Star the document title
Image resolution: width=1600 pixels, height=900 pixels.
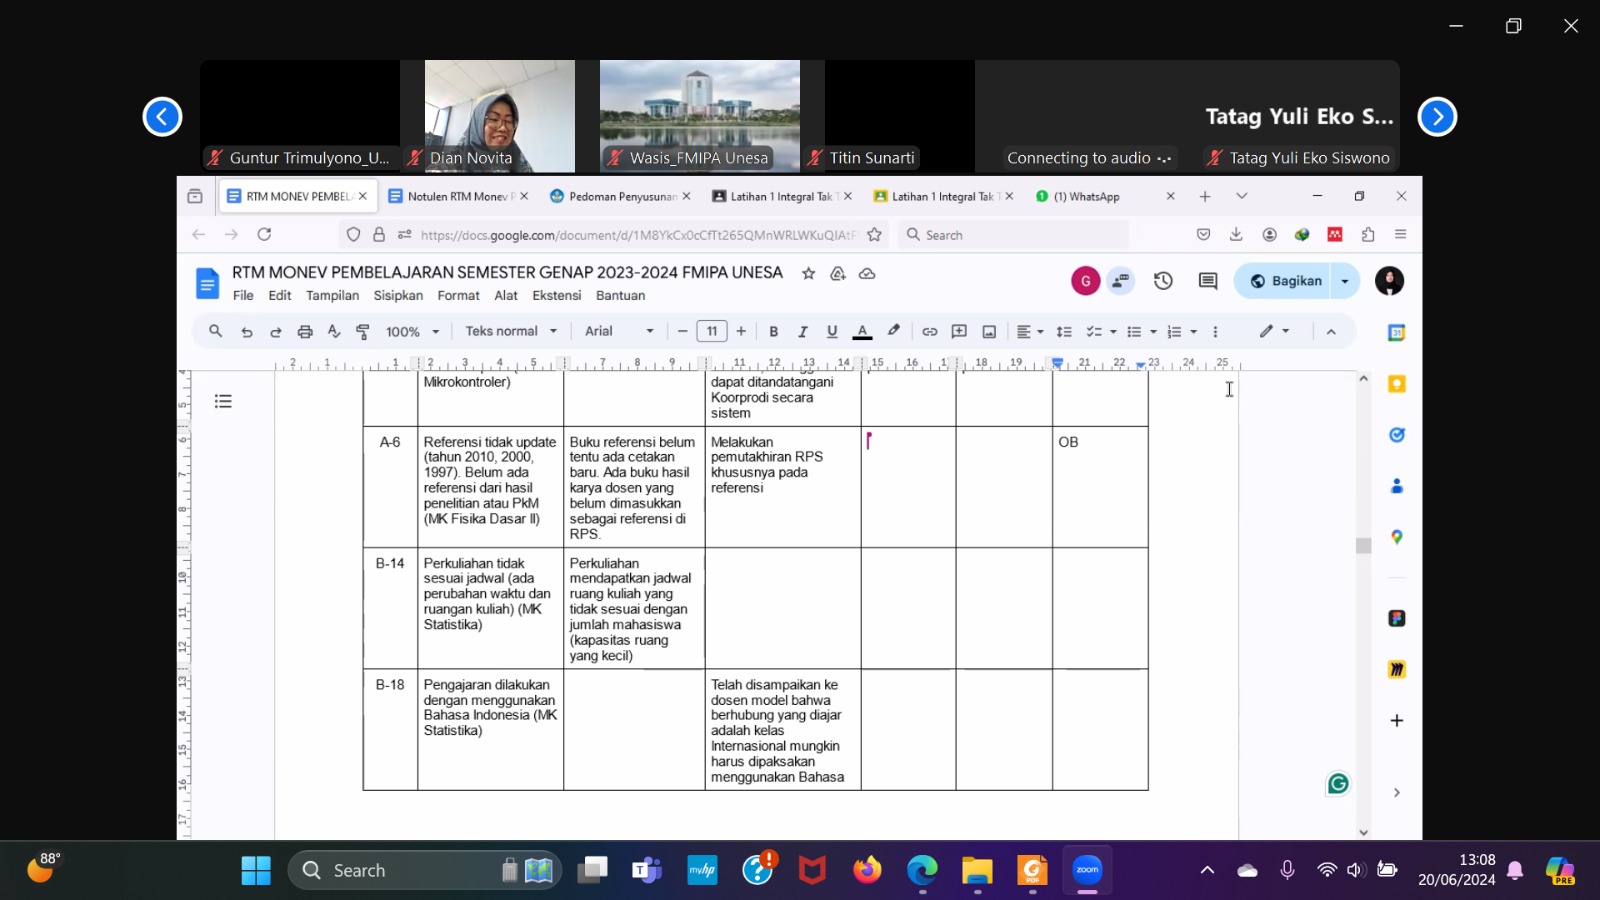pyautogui.click(x=808, y=273)
